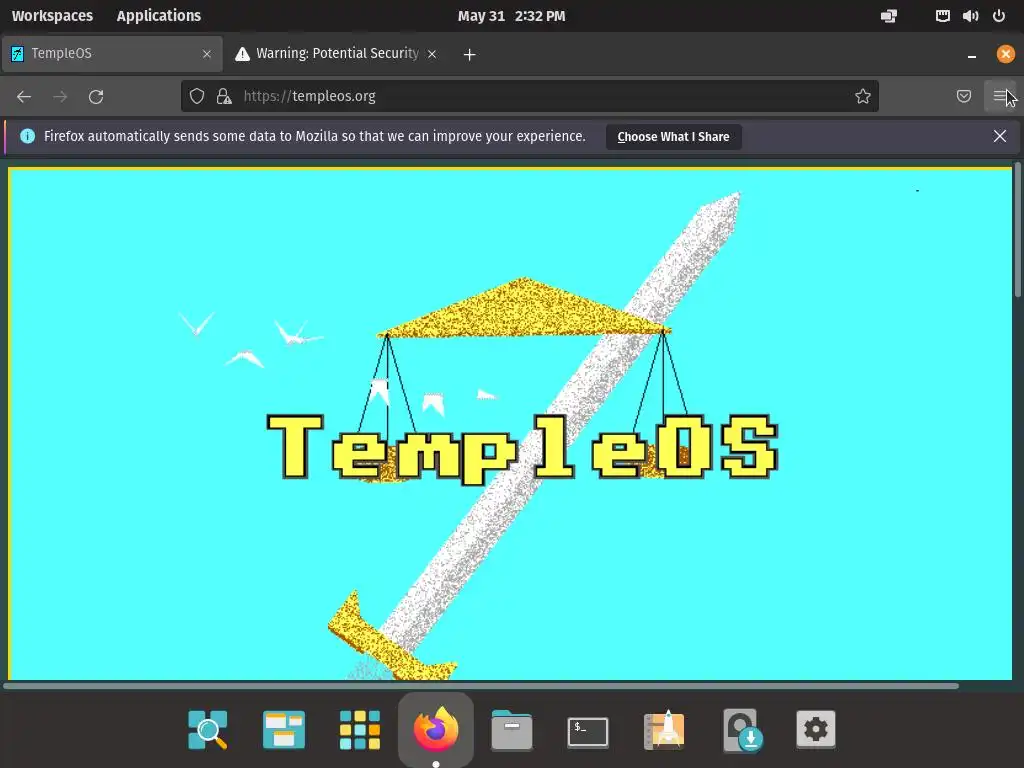Click the vertical page scrollbar
This screenshot has height=768, width=1024.
coord(1017,231)
